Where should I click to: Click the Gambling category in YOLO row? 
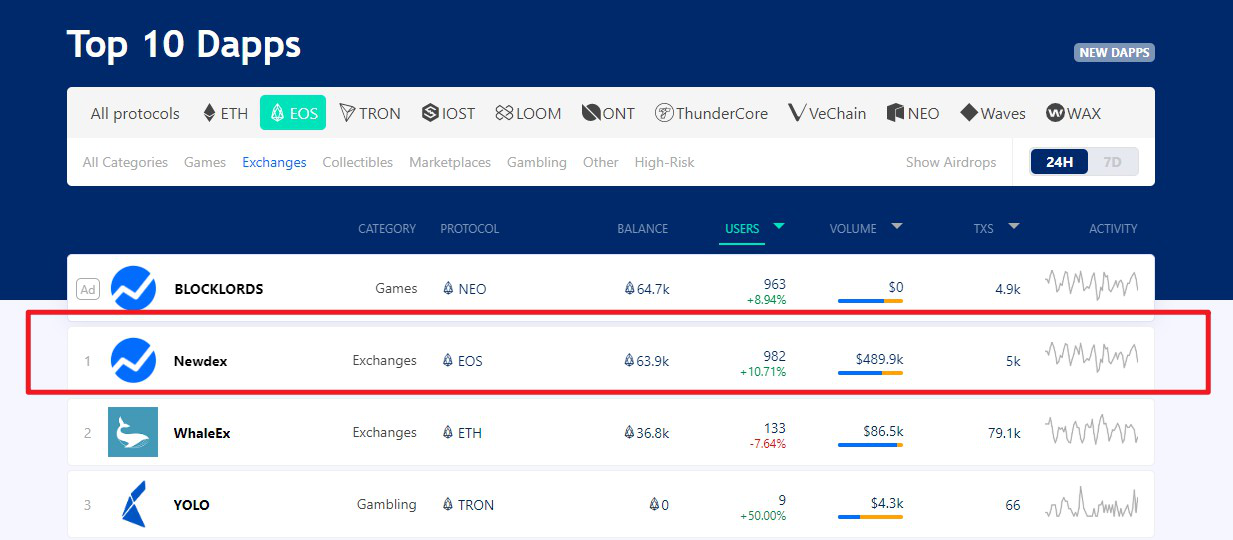[x=386, y=505]
